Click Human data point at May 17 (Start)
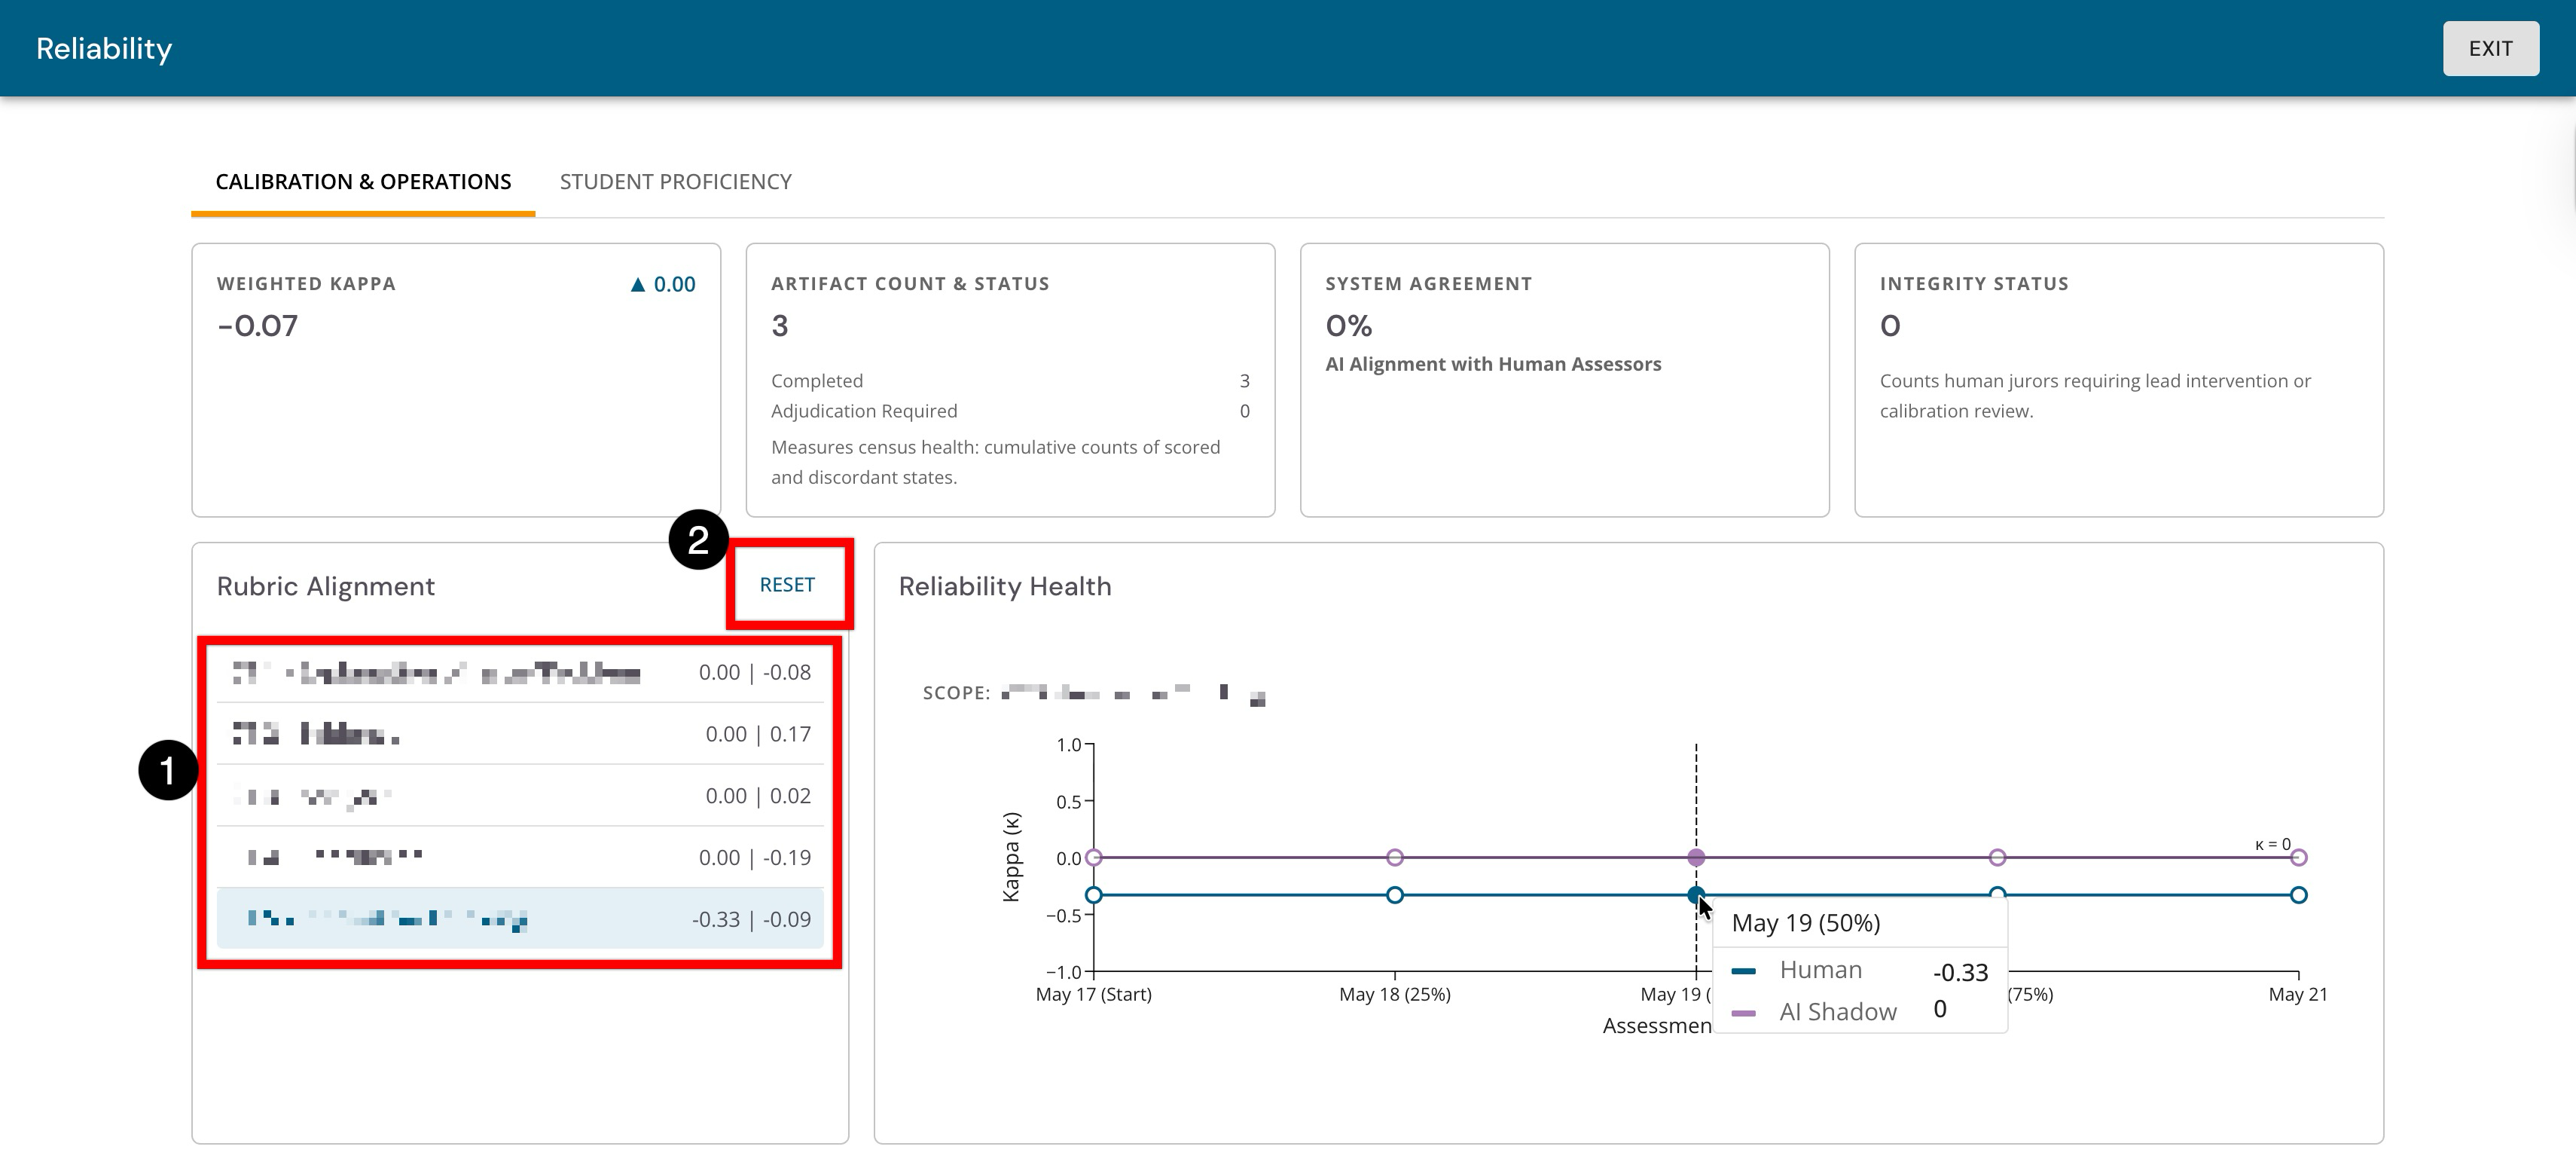 [1093, 895]
